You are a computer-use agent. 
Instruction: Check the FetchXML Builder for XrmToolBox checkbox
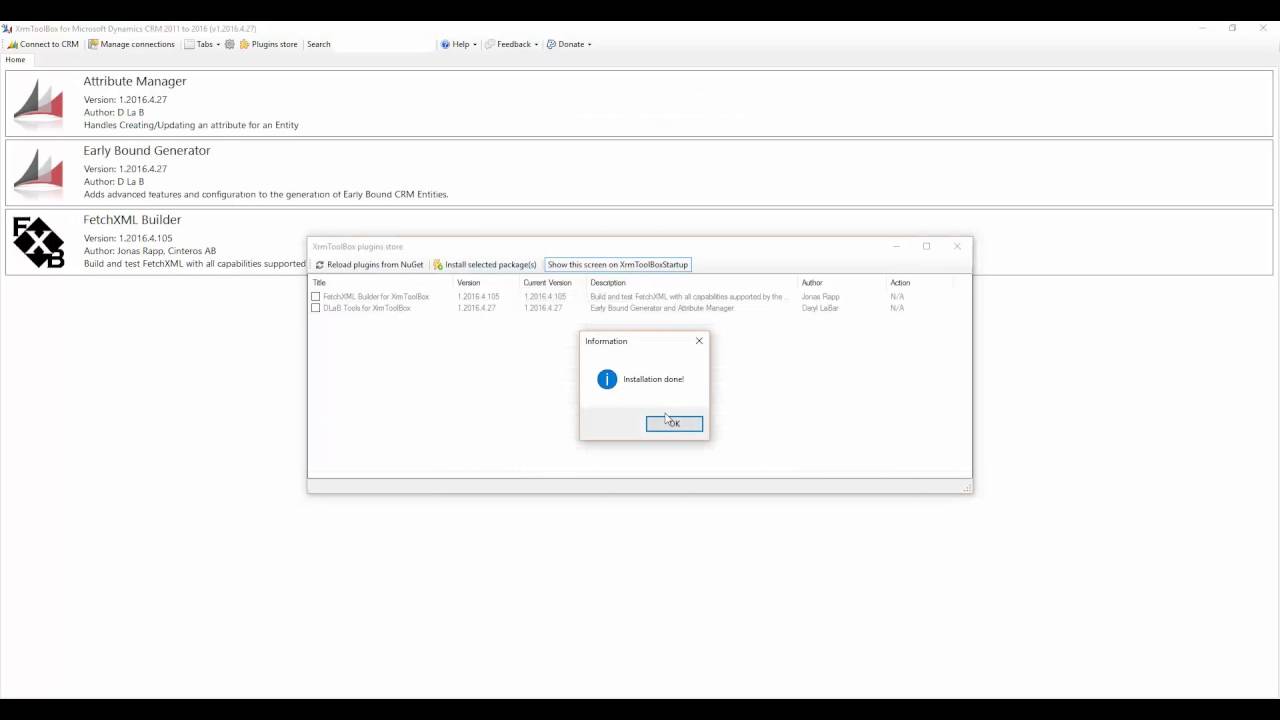316,297
